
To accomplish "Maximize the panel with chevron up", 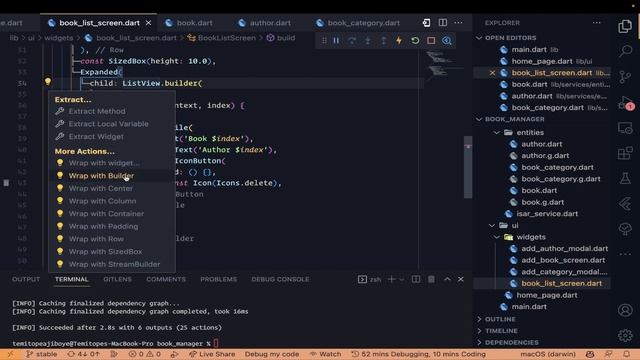I will tap(447, 279).
